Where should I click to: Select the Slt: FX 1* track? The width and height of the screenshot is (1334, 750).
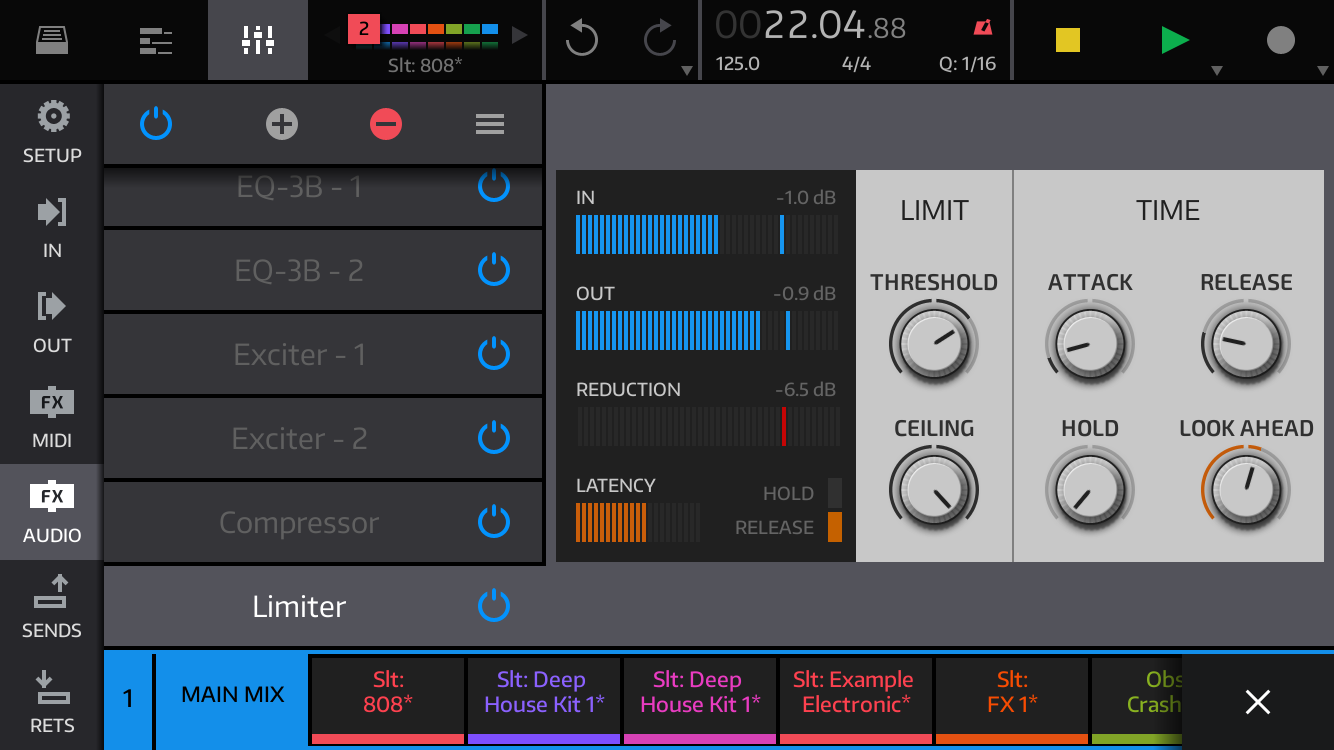1011,694
